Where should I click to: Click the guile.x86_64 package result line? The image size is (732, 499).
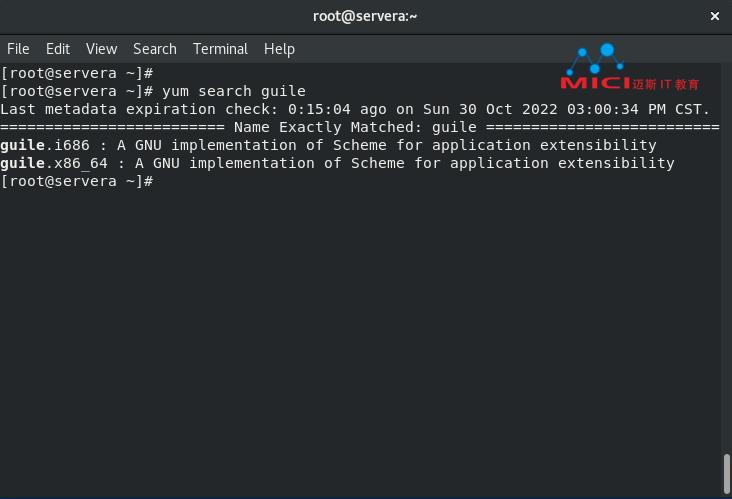[x=337, y=163]
